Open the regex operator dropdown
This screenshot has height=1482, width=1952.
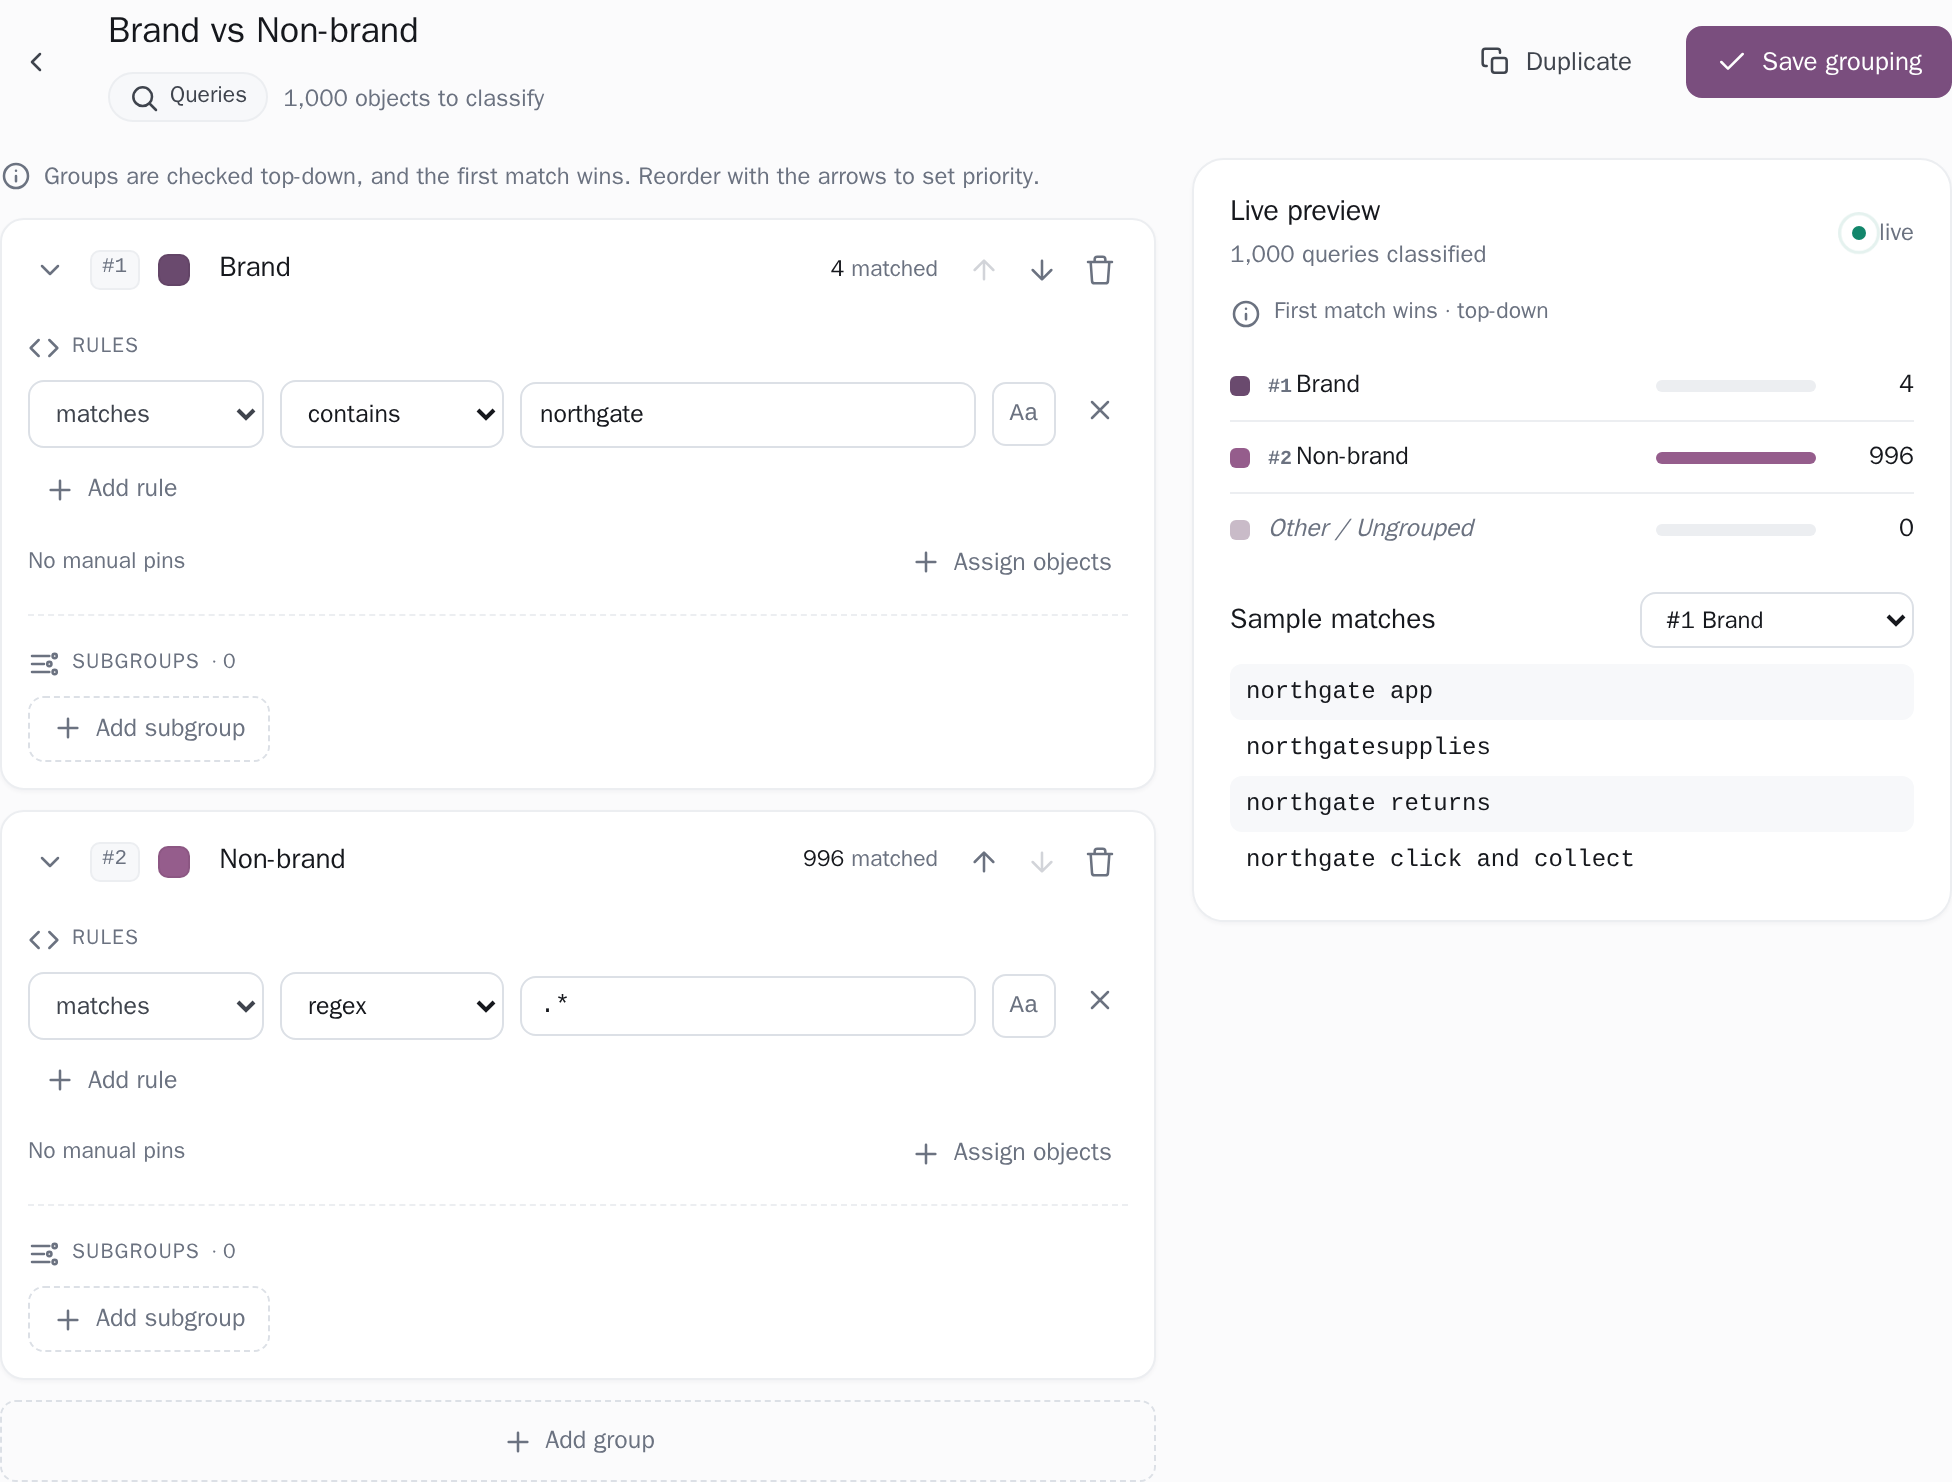(392, 1006)
